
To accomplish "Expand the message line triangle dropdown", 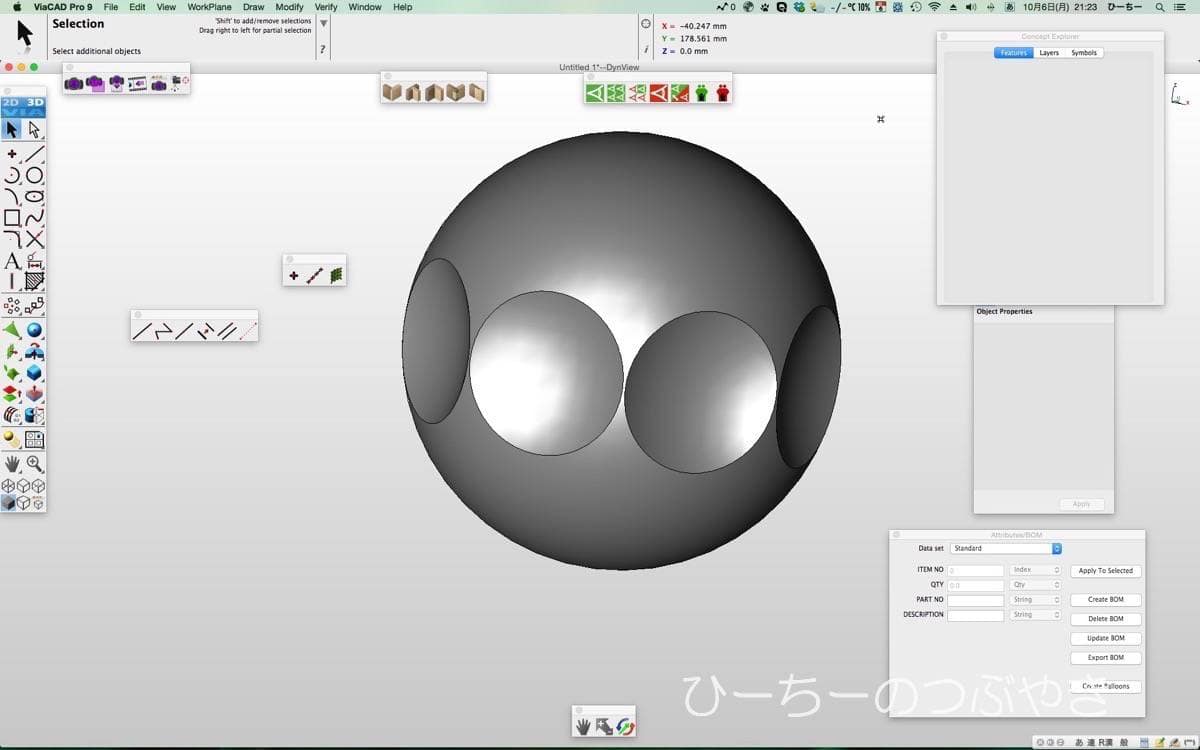I will 323,23.
